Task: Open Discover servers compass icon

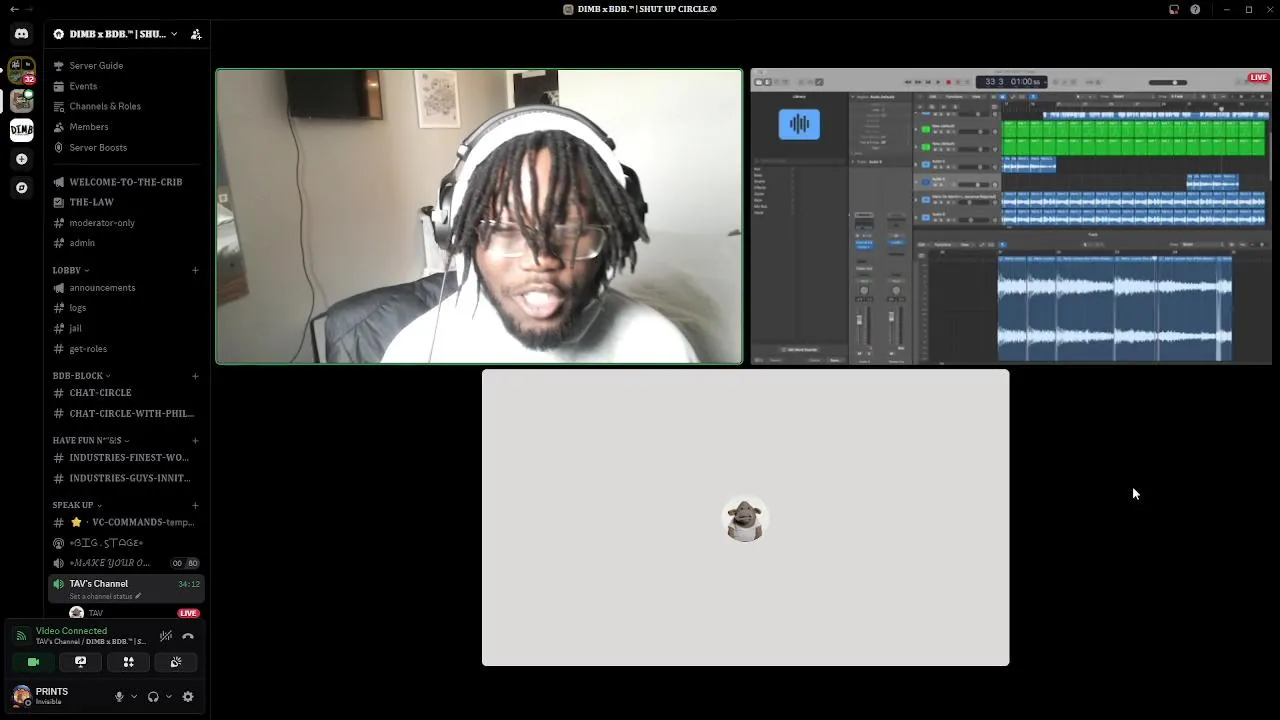Action: [21, 188]
